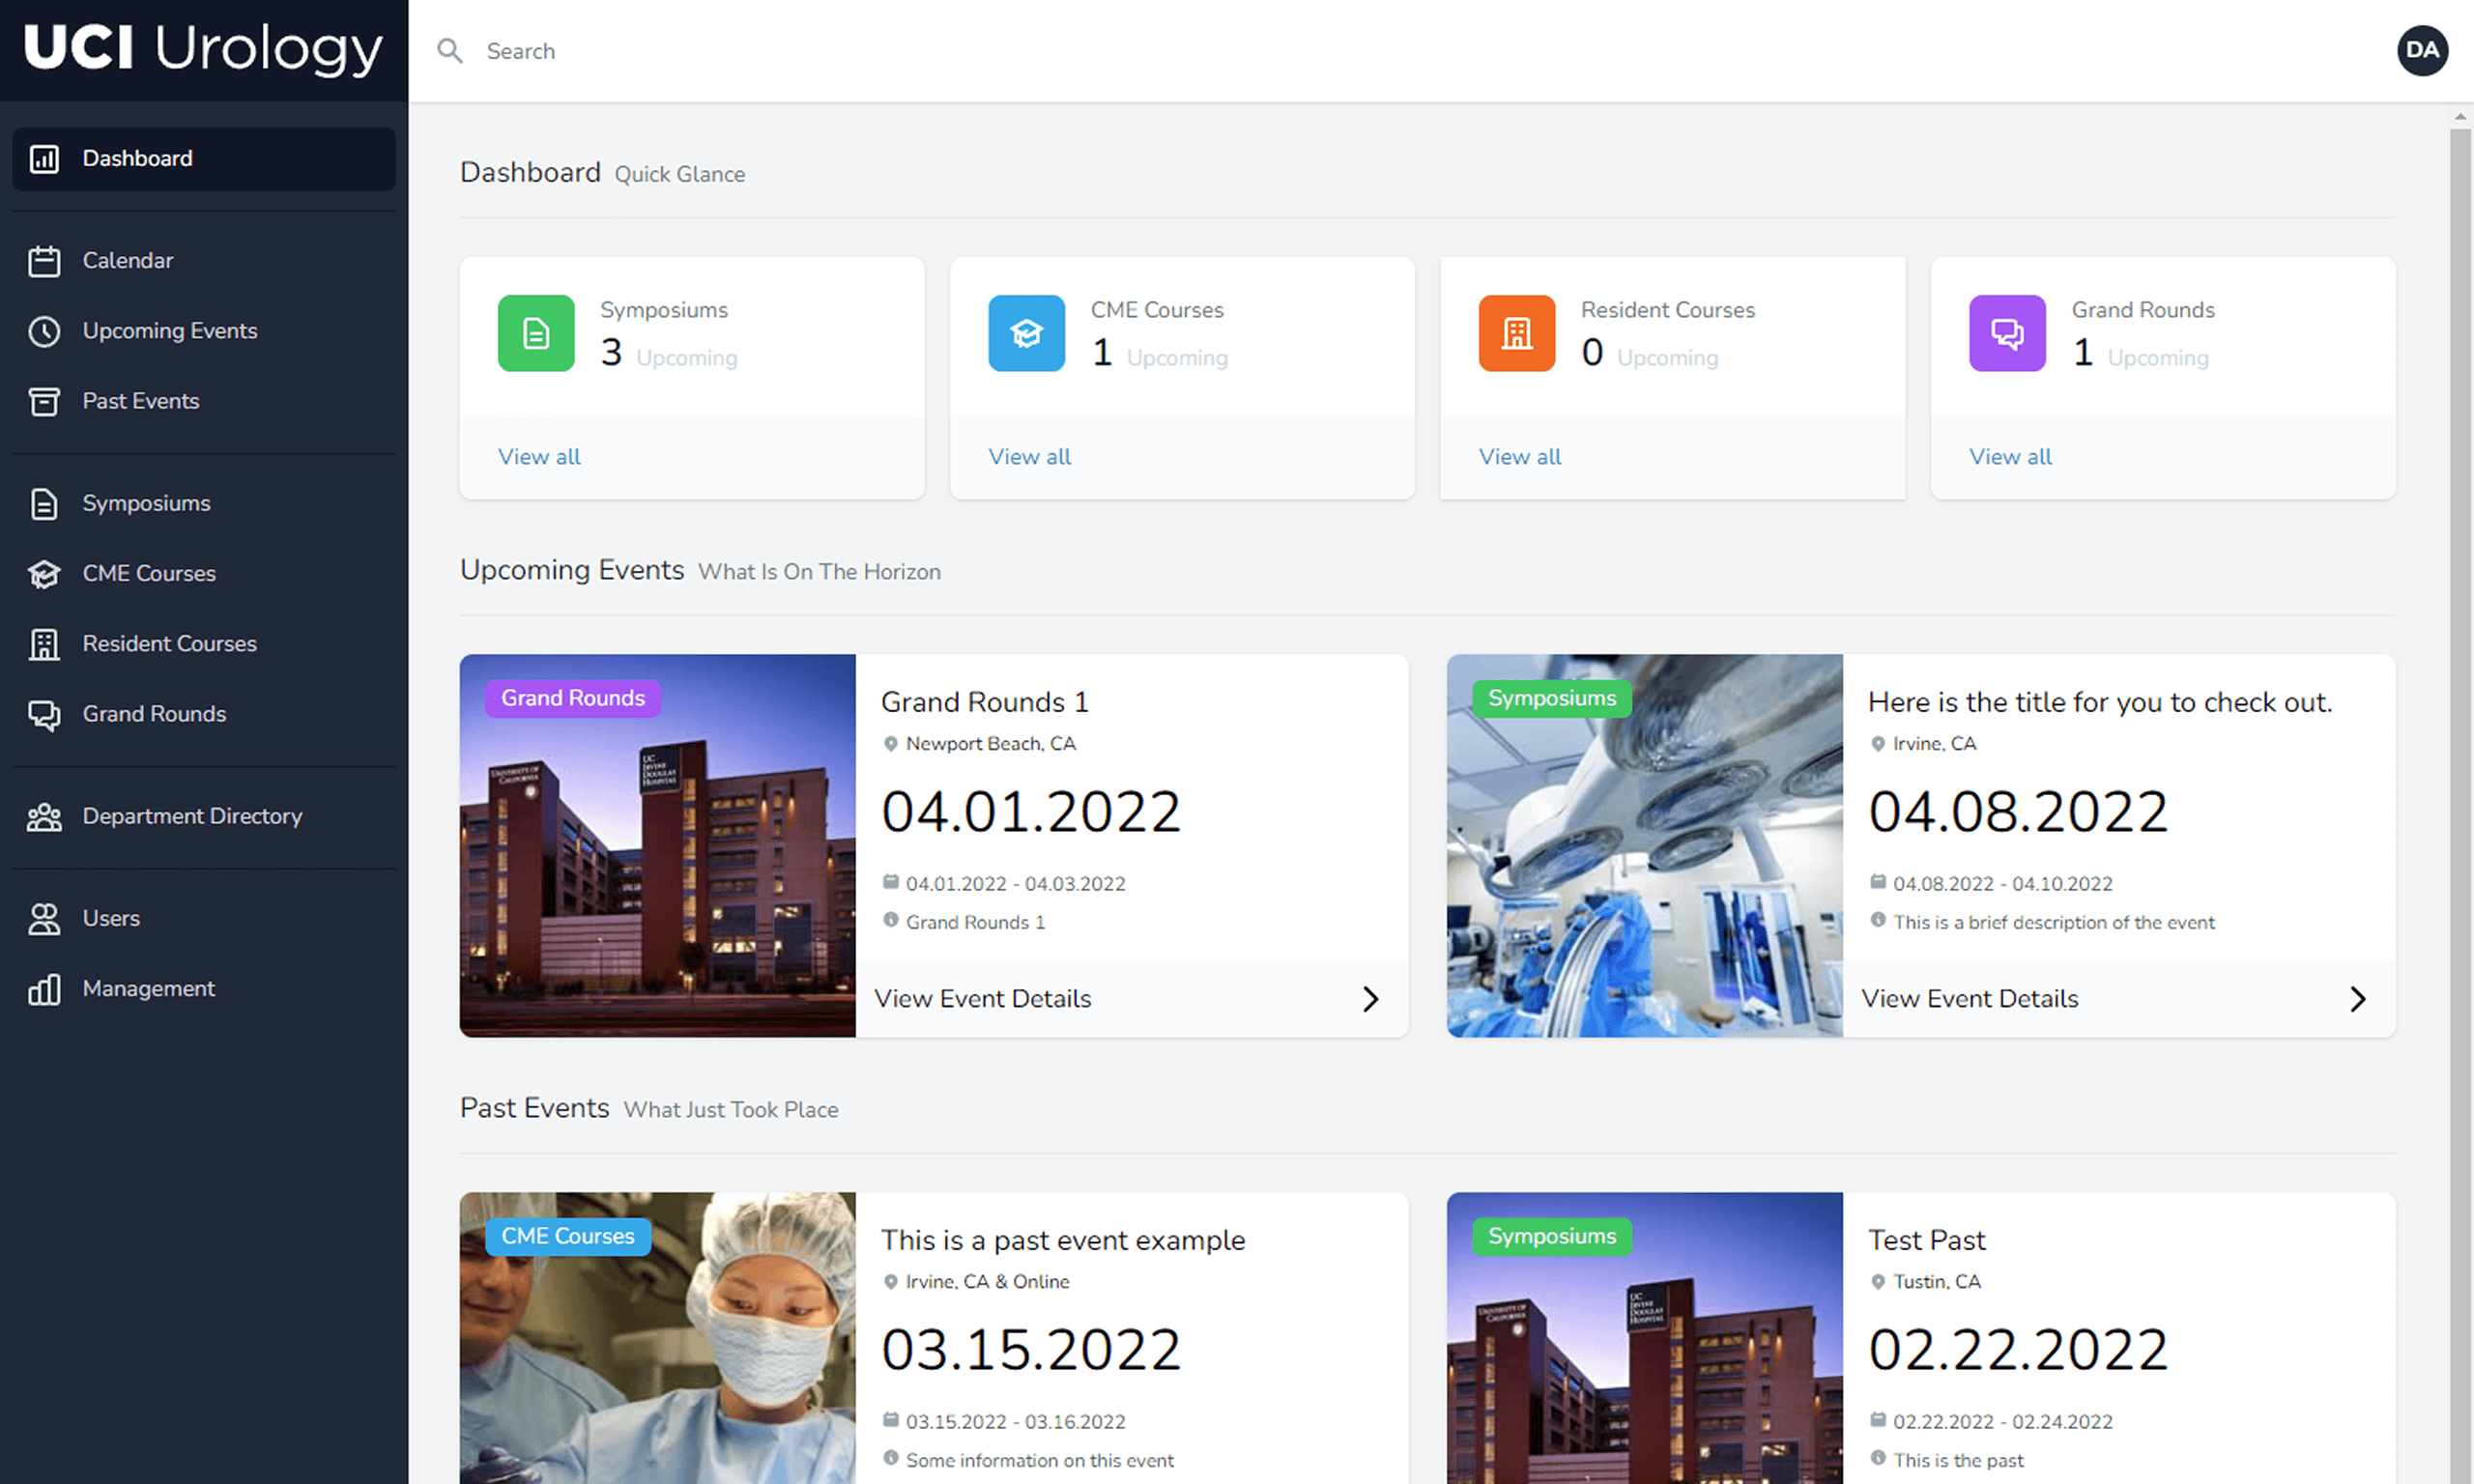Click the green Symposiums card icon

[536, 333]
